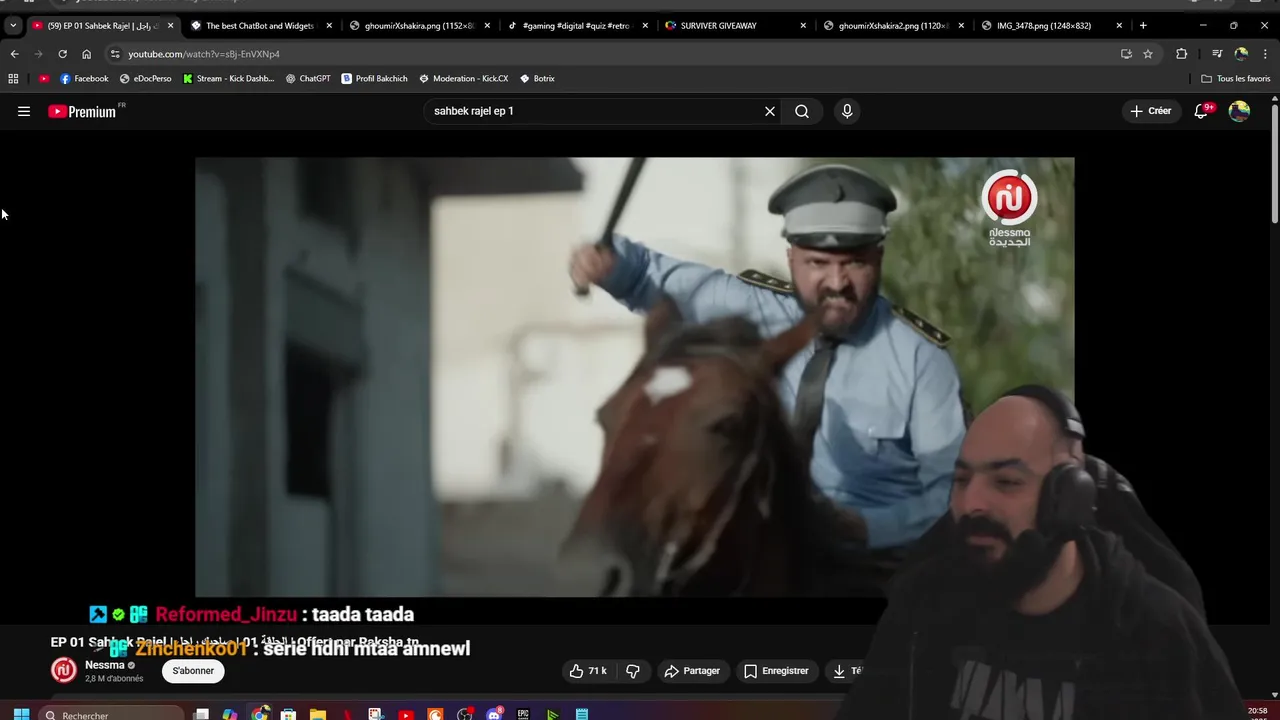Open the Nessma channel avatar
The height and width of the screenshot is (720, 1280).
(x=64, y=671)
